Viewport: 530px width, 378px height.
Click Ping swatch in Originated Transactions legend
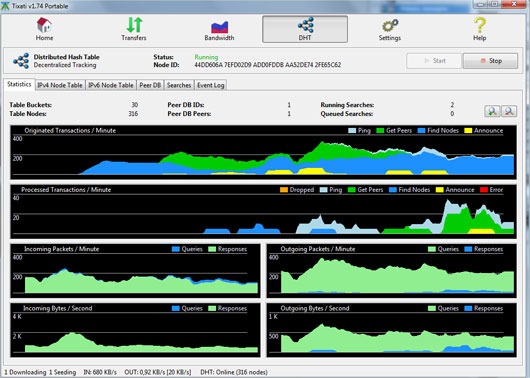click(352, 131)
